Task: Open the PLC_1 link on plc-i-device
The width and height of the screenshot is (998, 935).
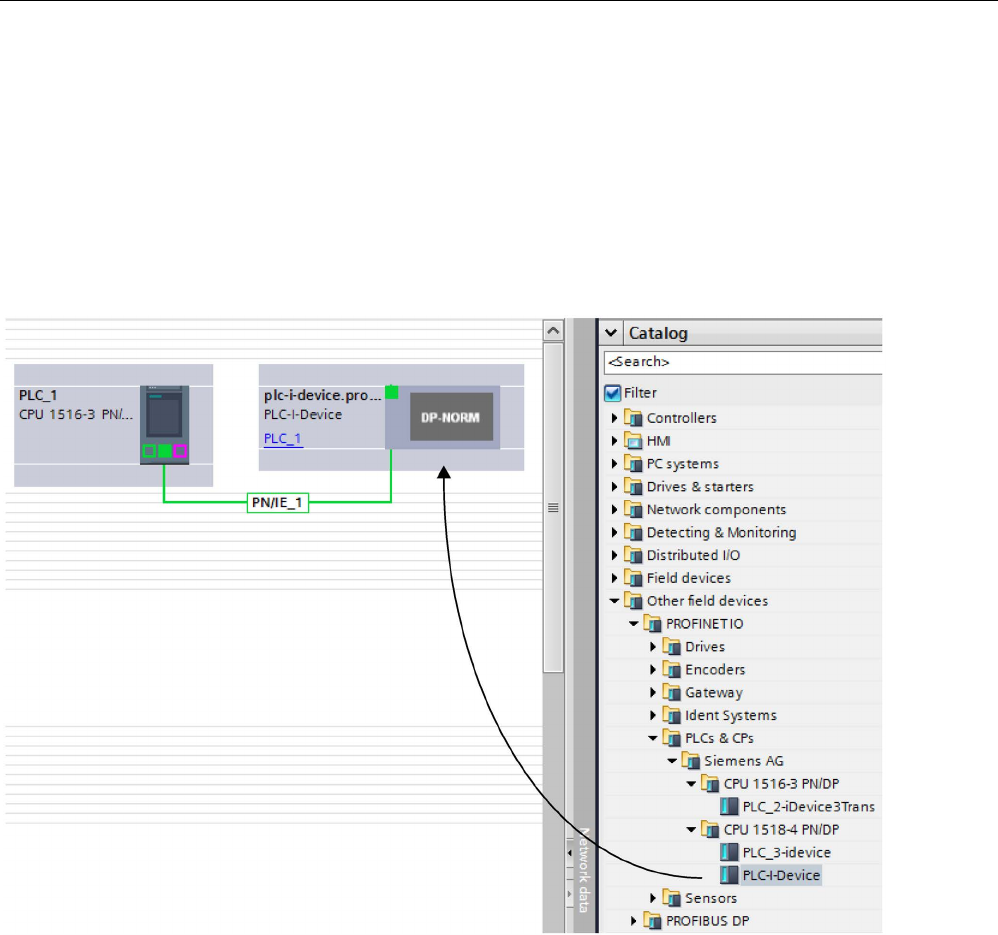Action: coord(283,439)
